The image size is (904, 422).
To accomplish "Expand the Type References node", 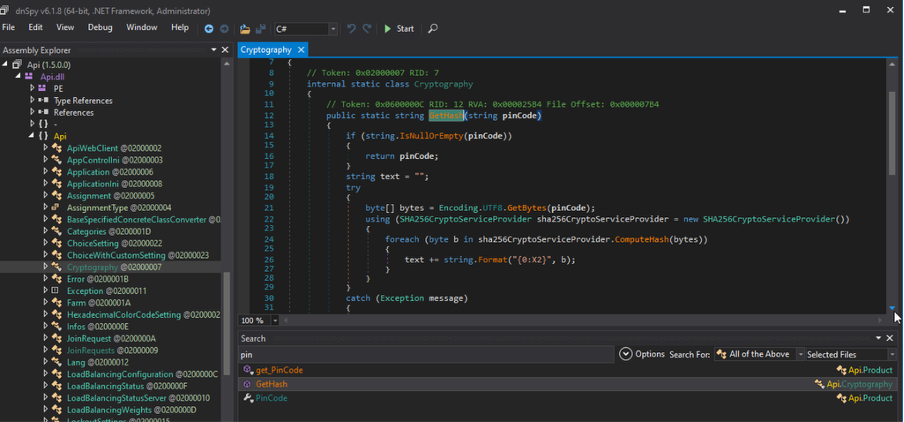I will [32, 100].
